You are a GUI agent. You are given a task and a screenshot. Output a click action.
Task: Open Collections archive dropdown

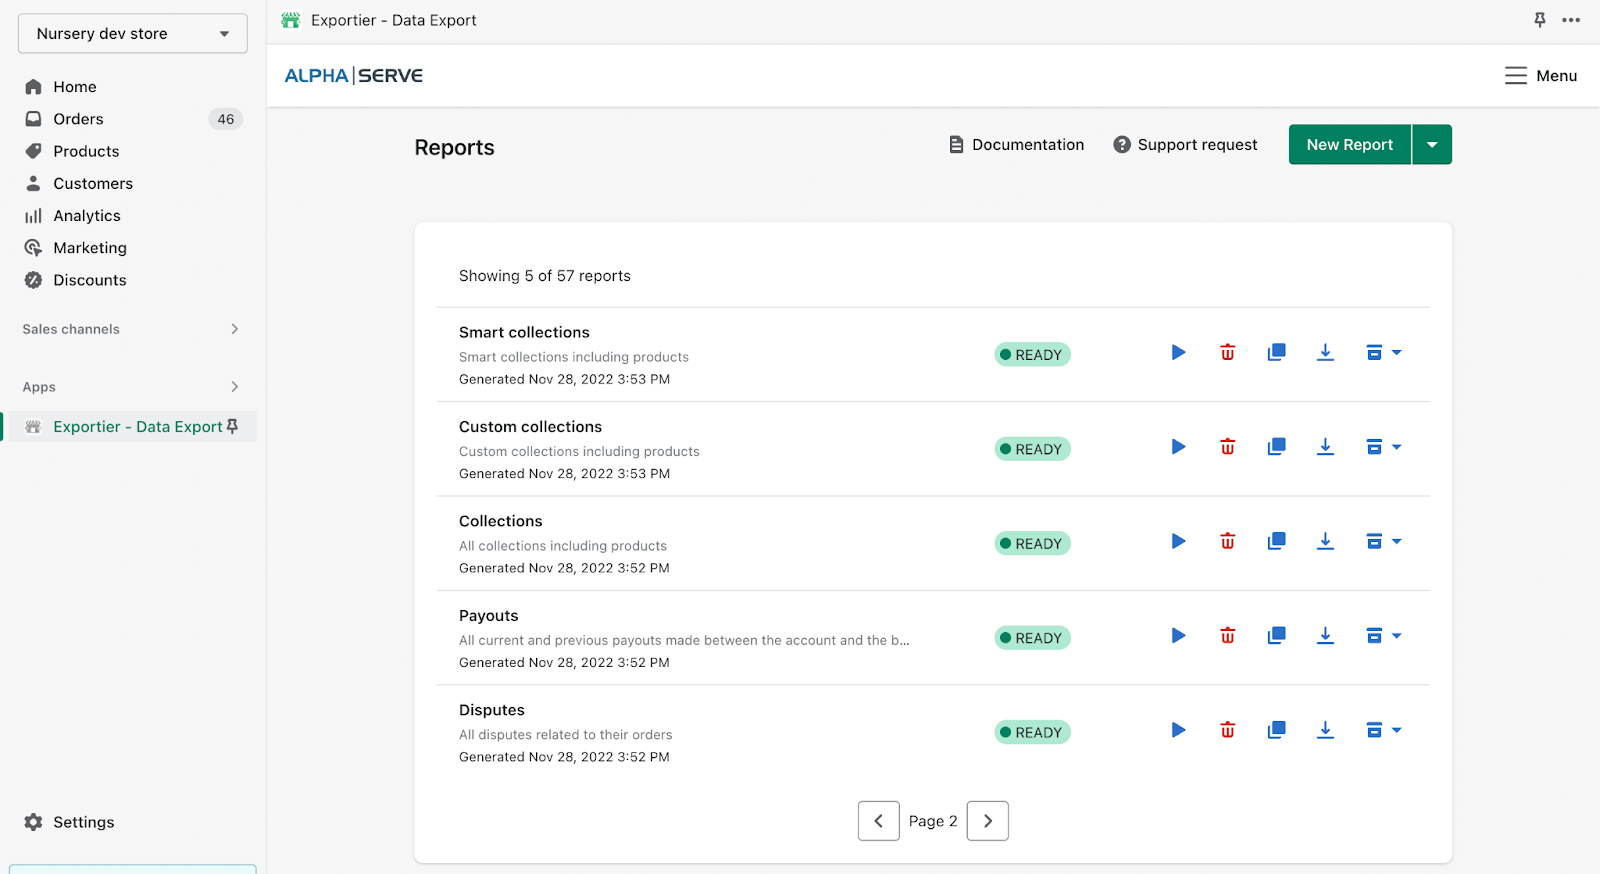1384,541
